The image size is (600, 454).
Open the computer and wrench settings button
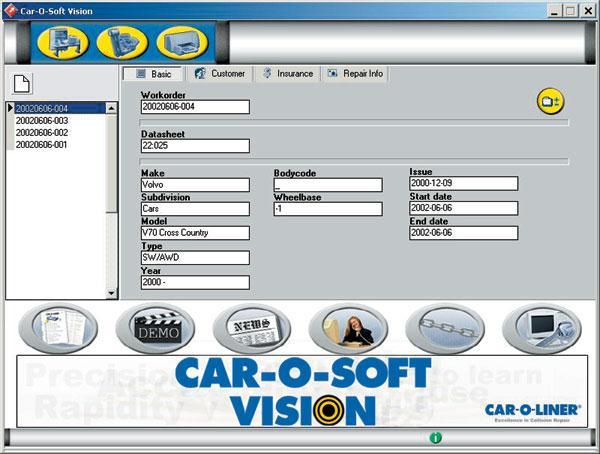point(542,328)
